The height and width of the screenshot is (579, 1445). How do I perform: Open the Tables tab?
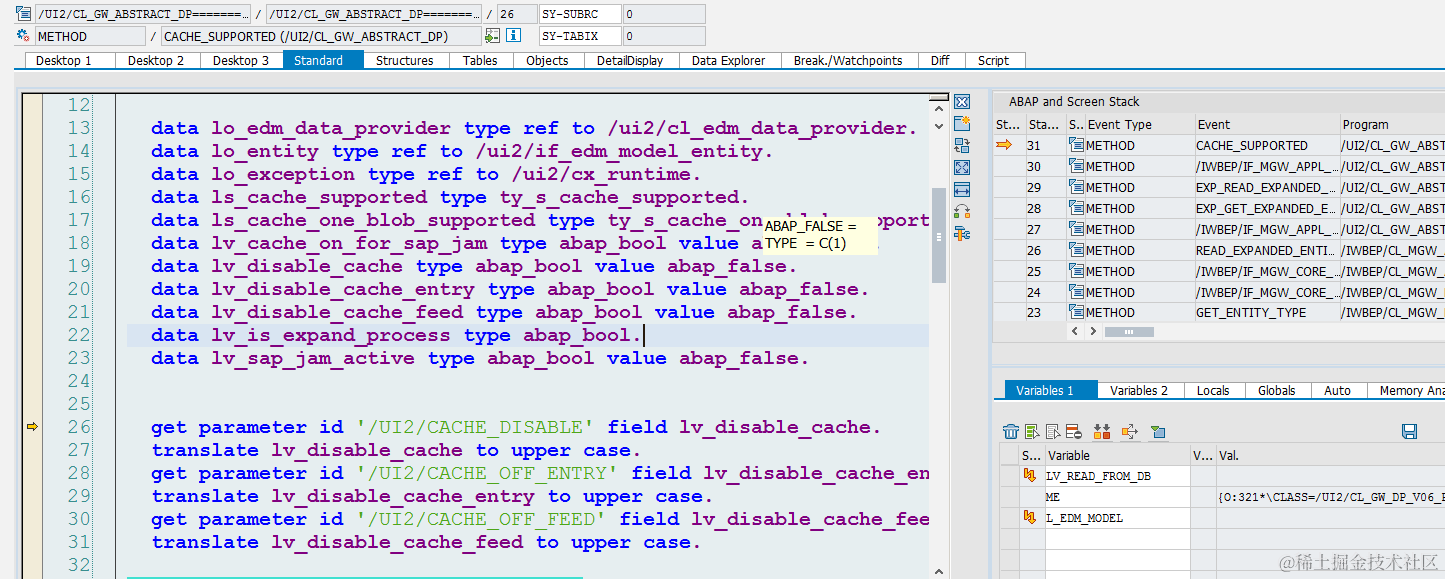coord(480,61)
